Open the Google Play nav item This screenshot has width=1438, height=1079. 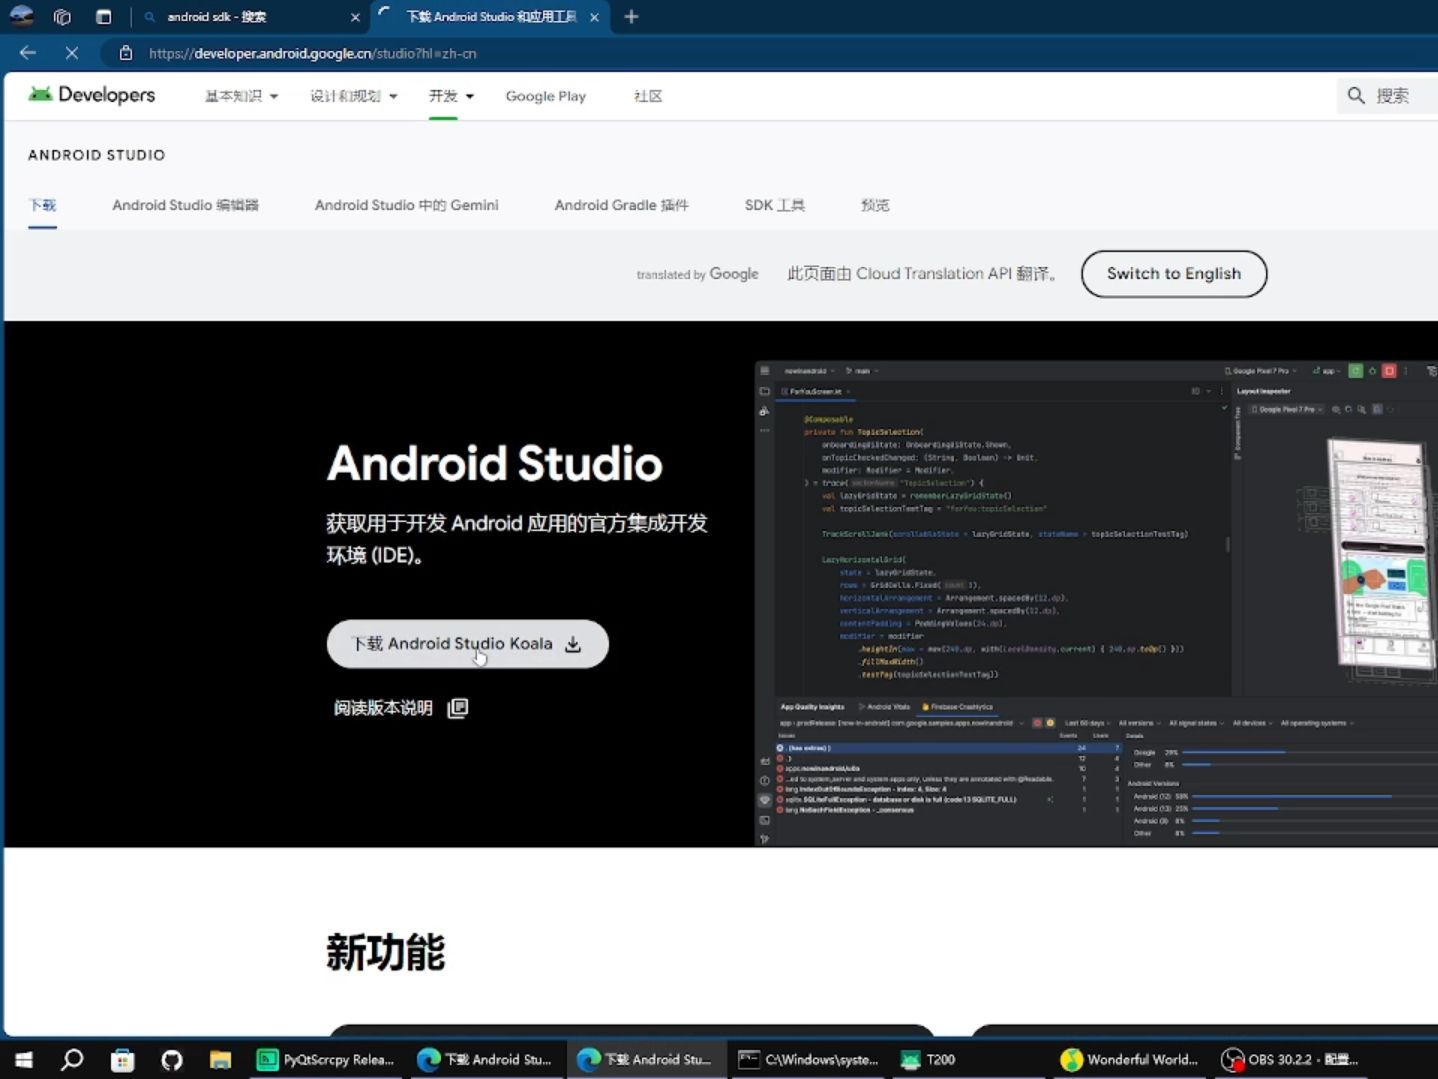coord(546,96)
